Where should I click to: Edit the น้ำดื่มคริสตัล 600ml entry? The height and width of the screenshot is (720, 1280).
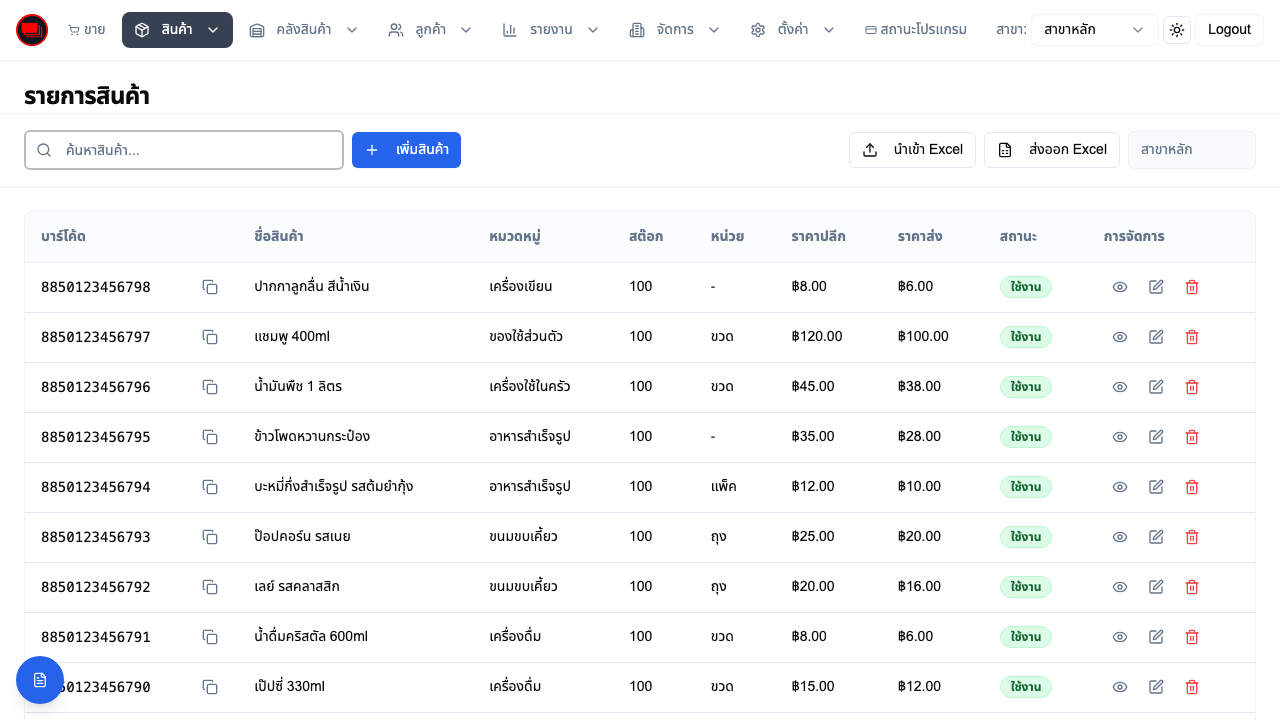pyautogui.click(x=1156, y=637)
